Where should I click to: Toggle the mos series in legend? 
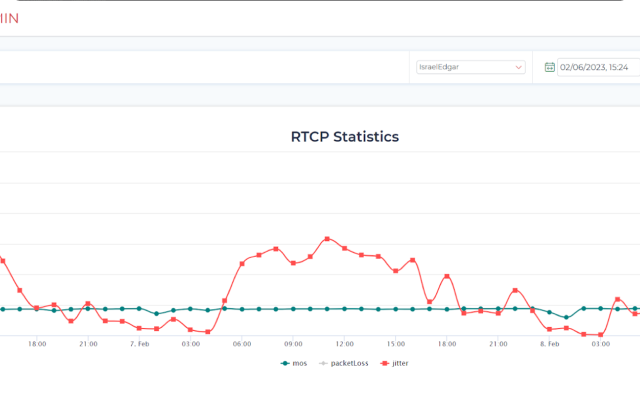pos(294,363)
